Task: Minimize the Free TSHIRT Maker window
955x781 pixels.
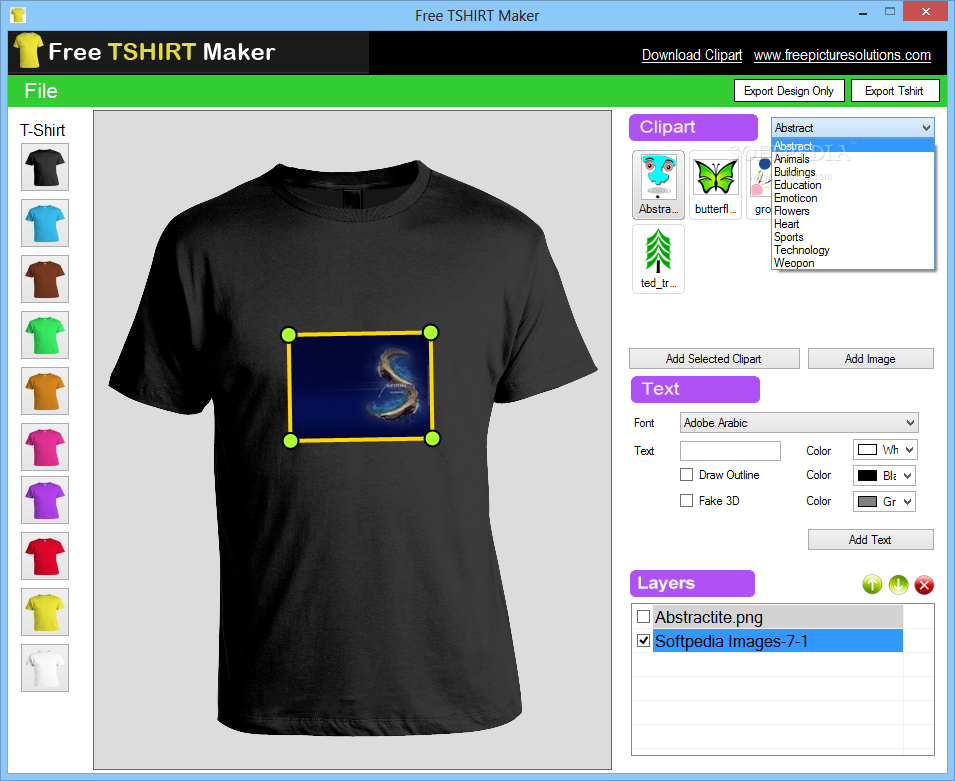Action: click(863, 12)
